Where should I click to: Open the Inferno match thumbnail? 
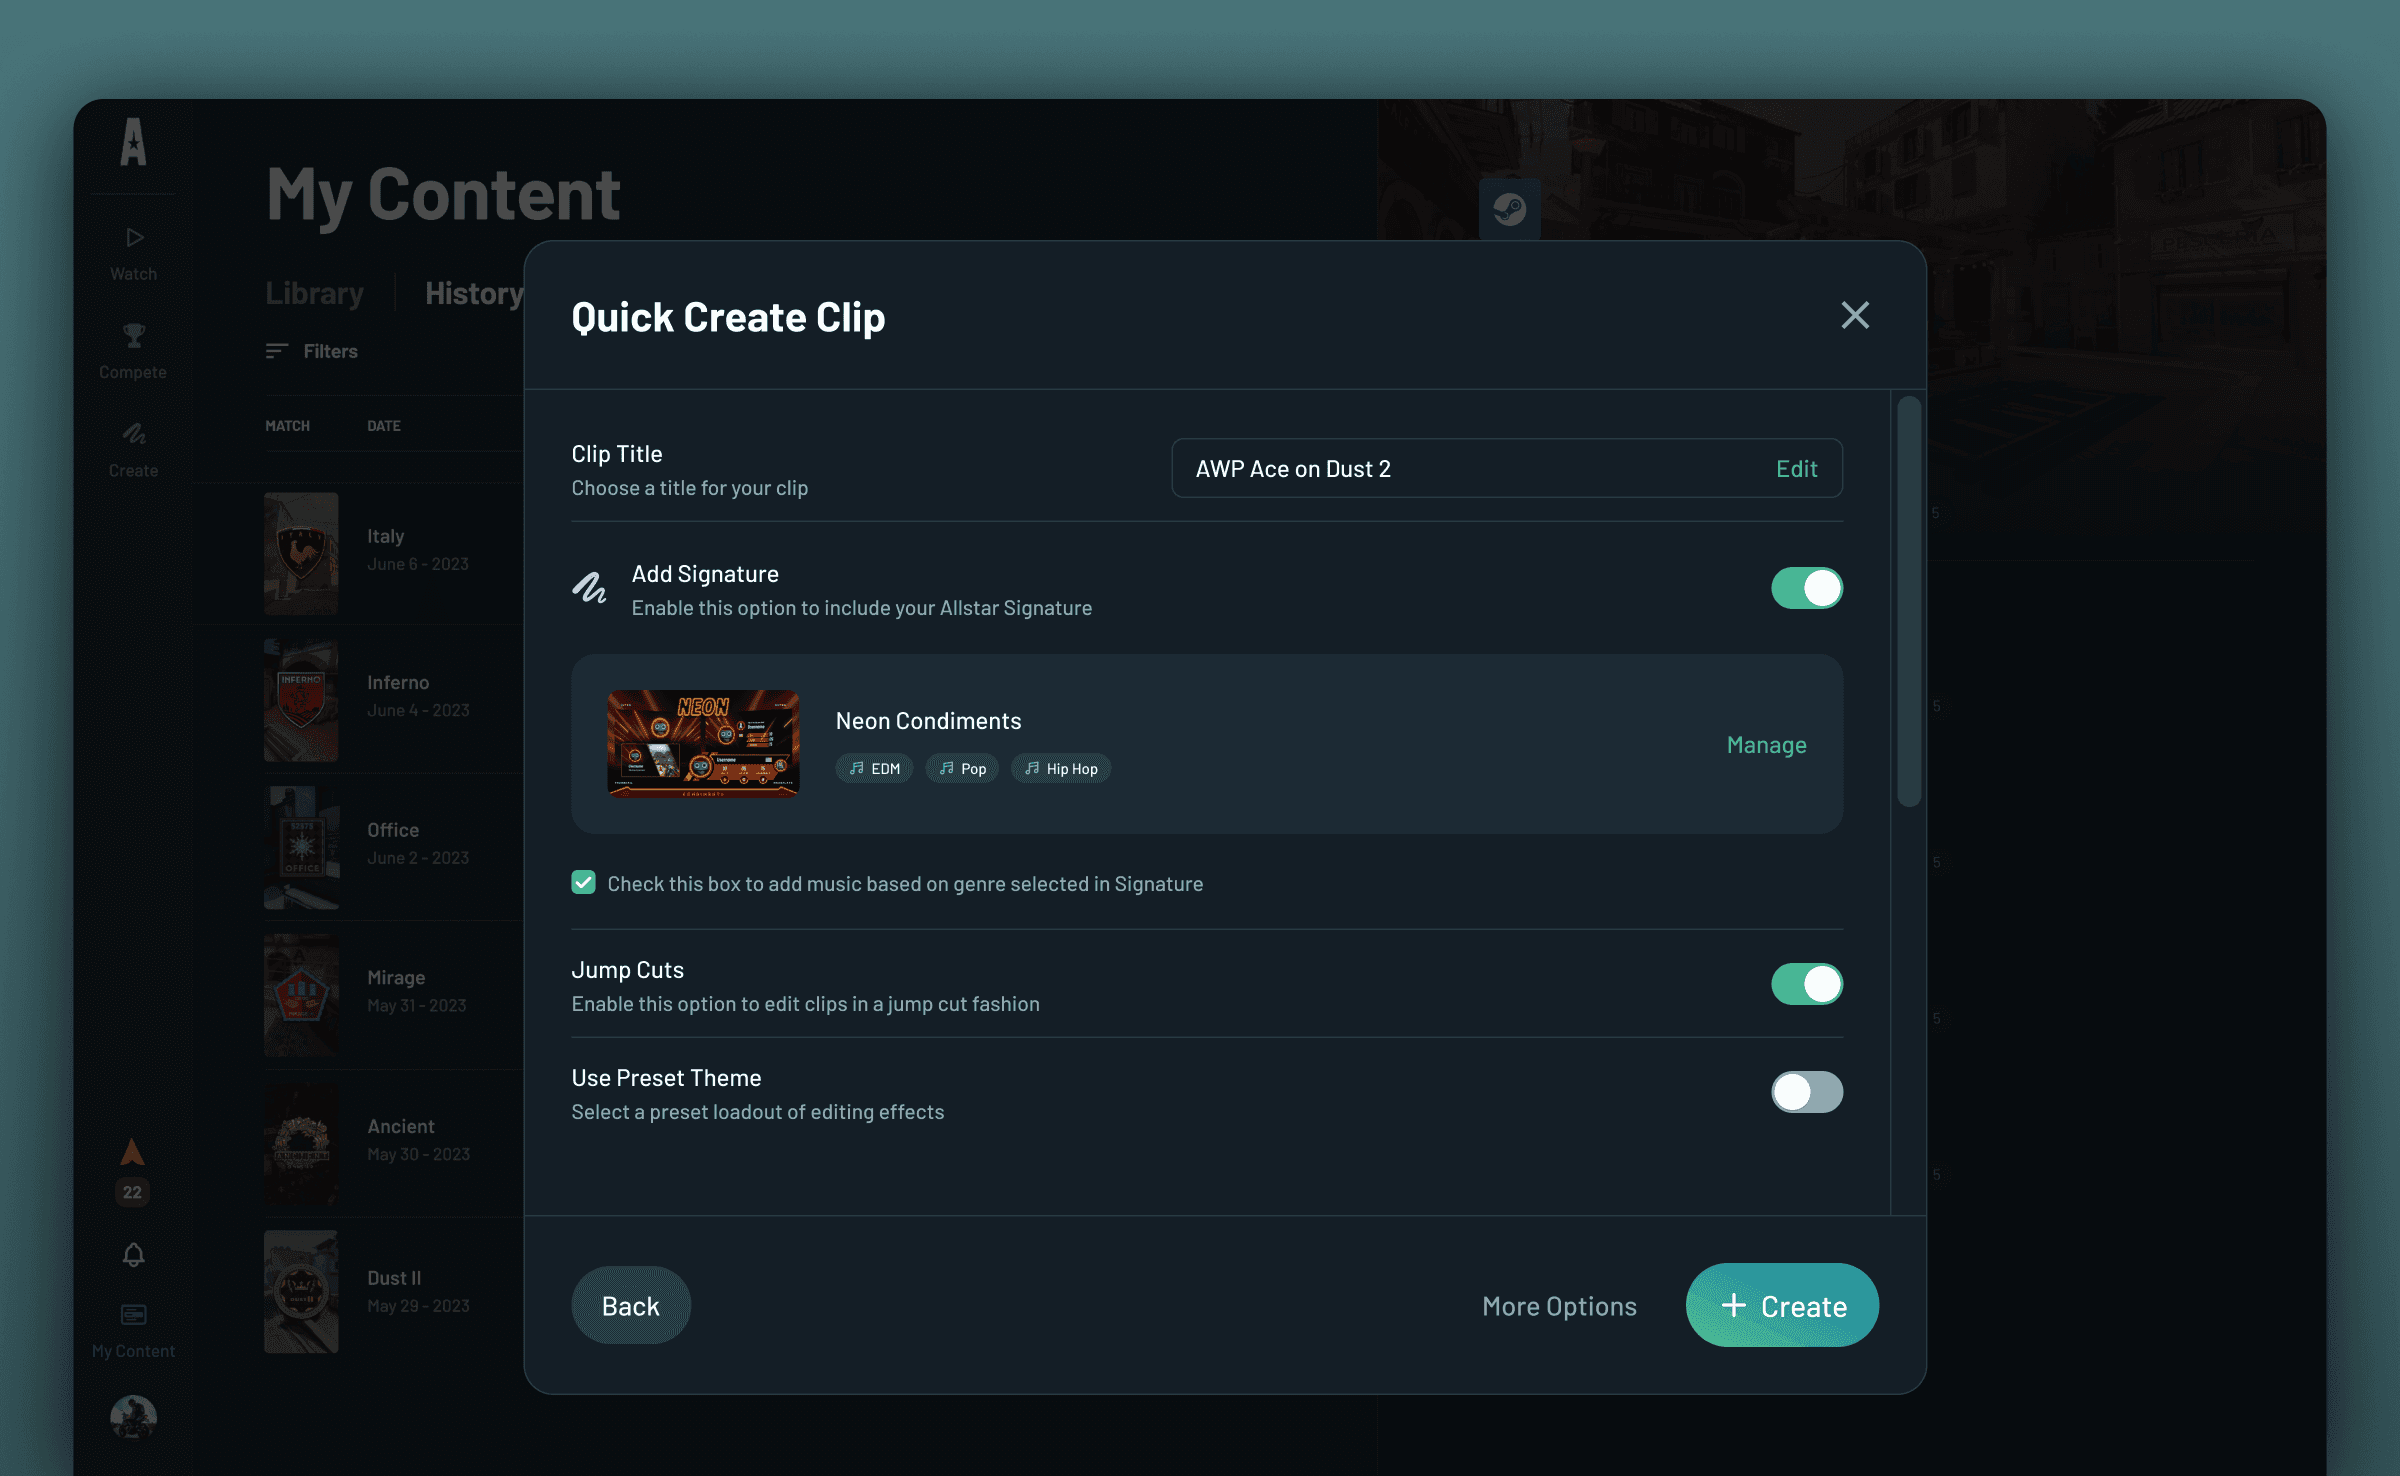pos(301,700)
